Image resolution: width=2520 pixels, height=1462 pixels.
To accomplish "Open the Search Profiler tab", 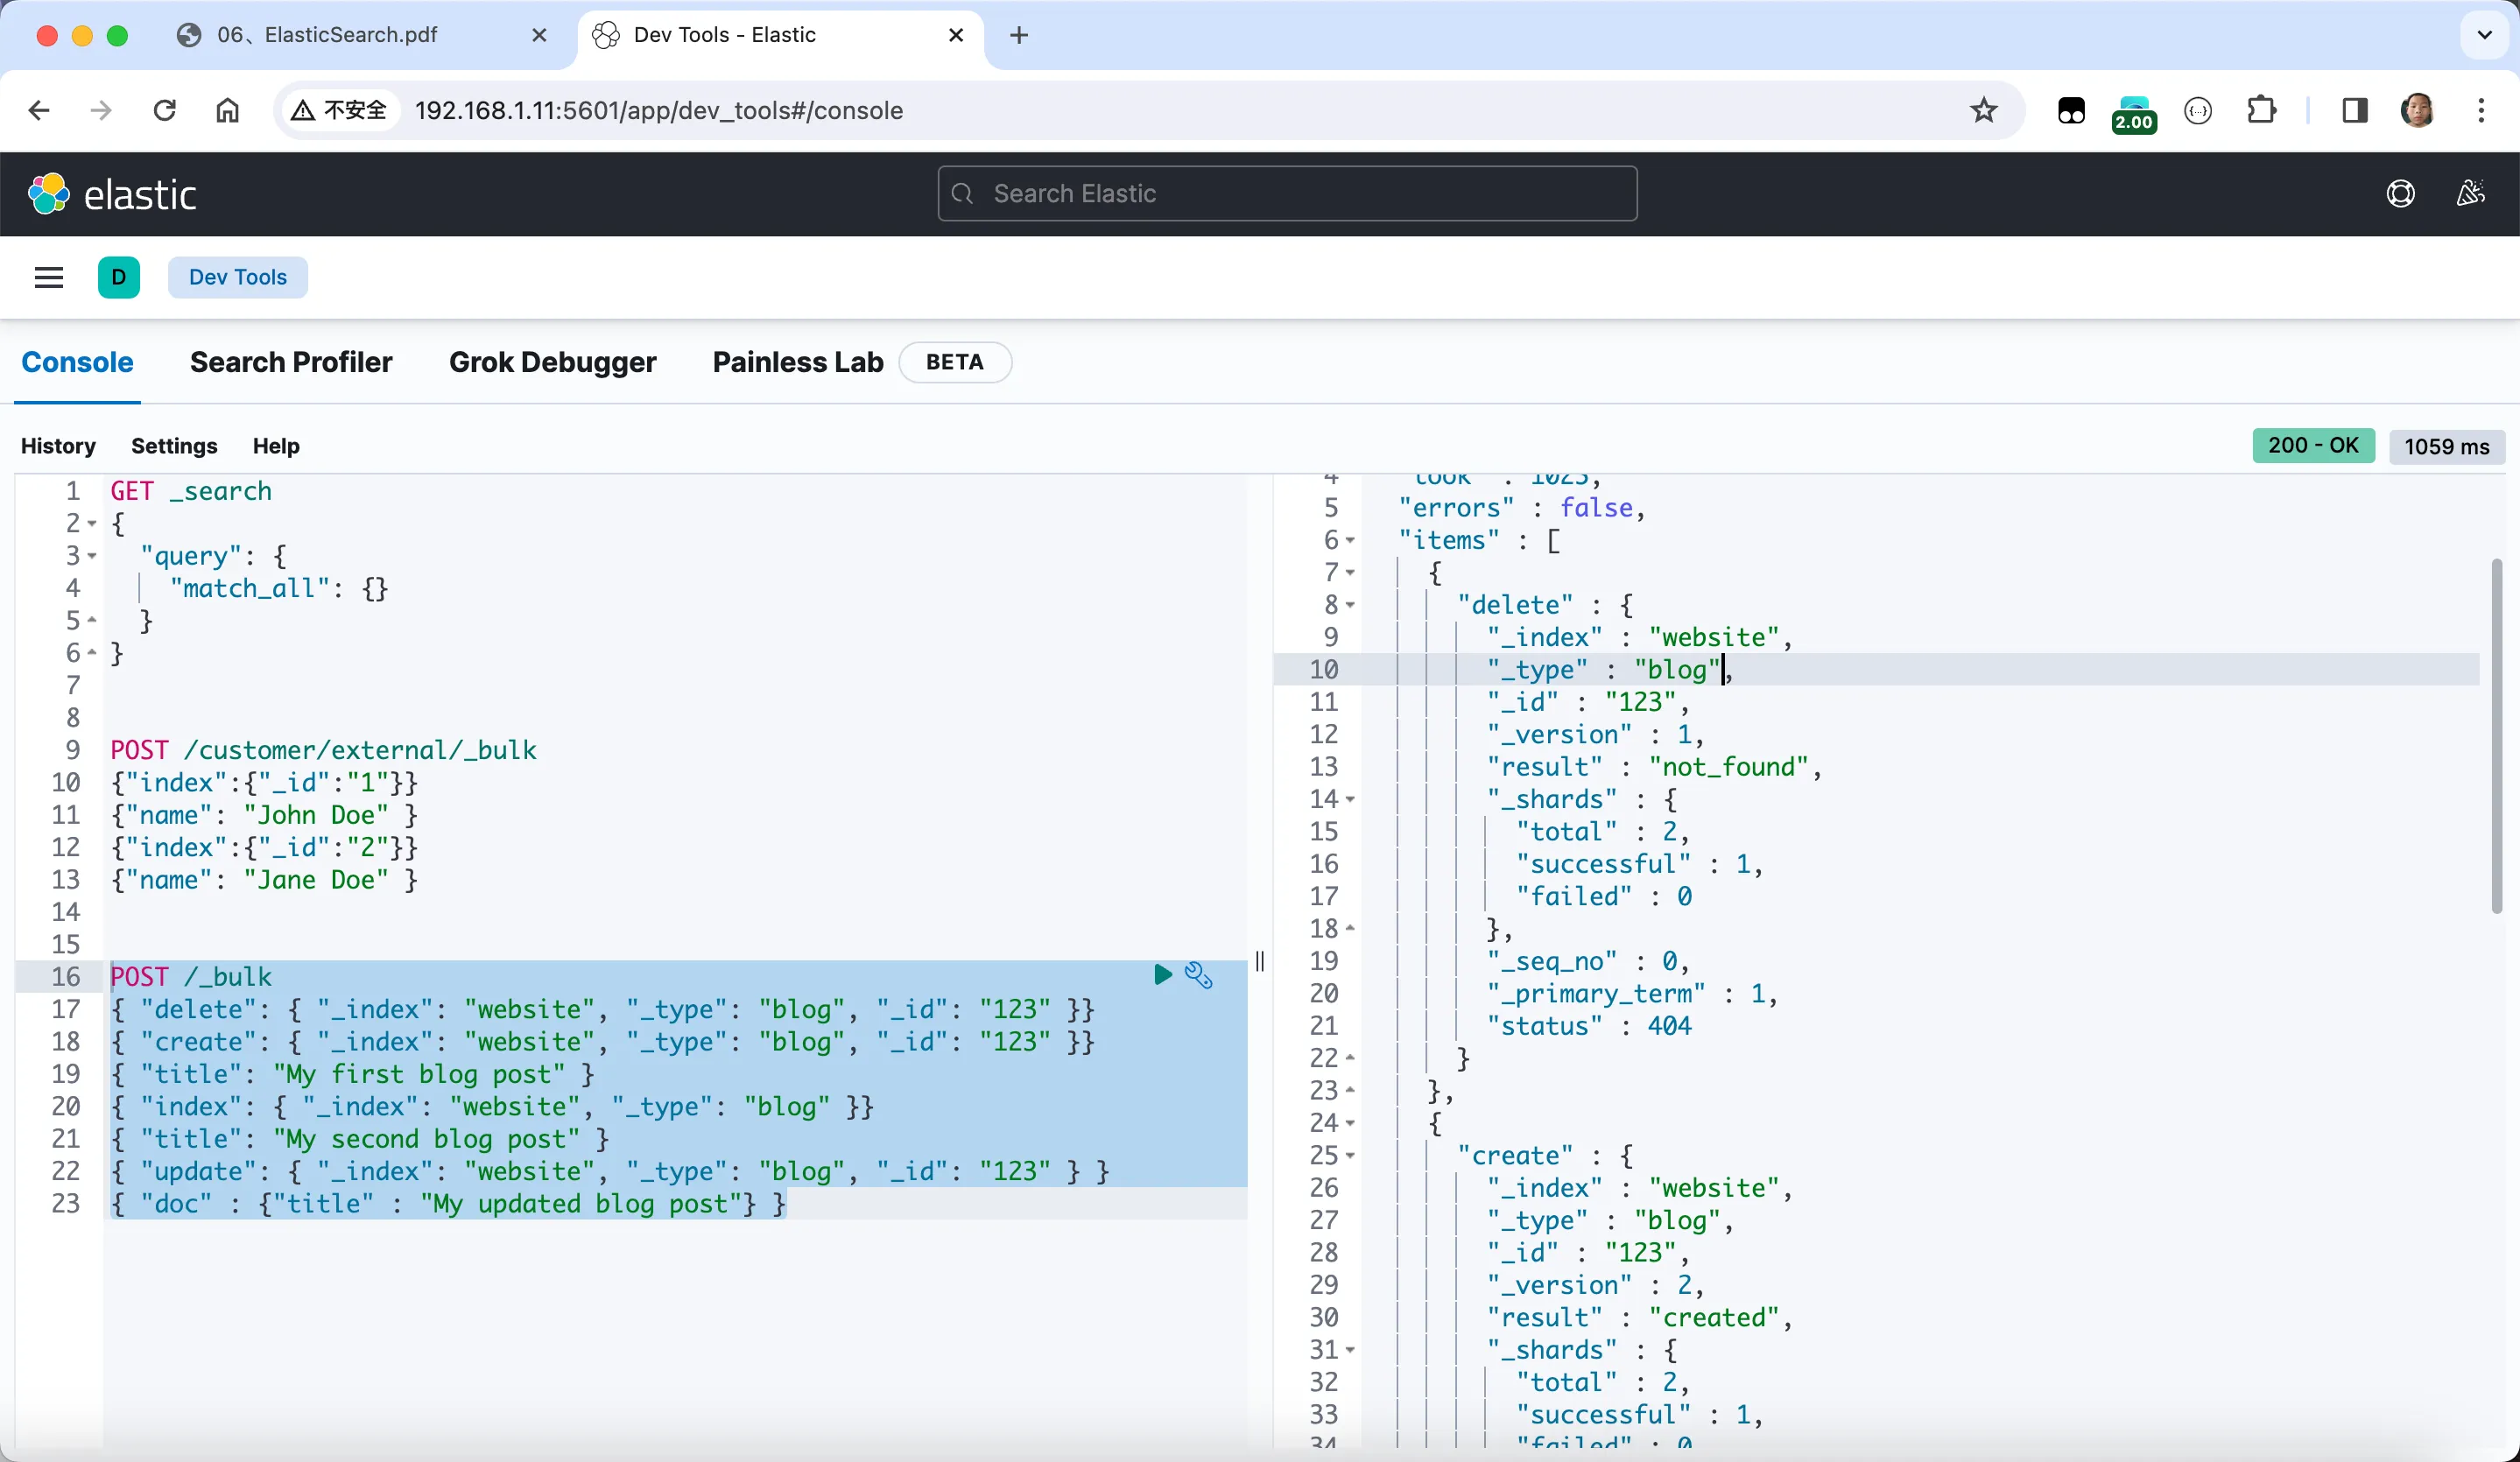I will coord(291,362).
